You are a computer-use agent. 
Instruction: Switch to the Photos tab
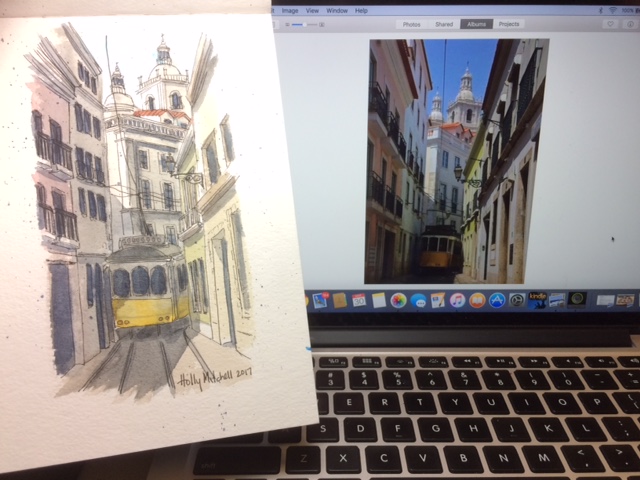pos(411,23)
